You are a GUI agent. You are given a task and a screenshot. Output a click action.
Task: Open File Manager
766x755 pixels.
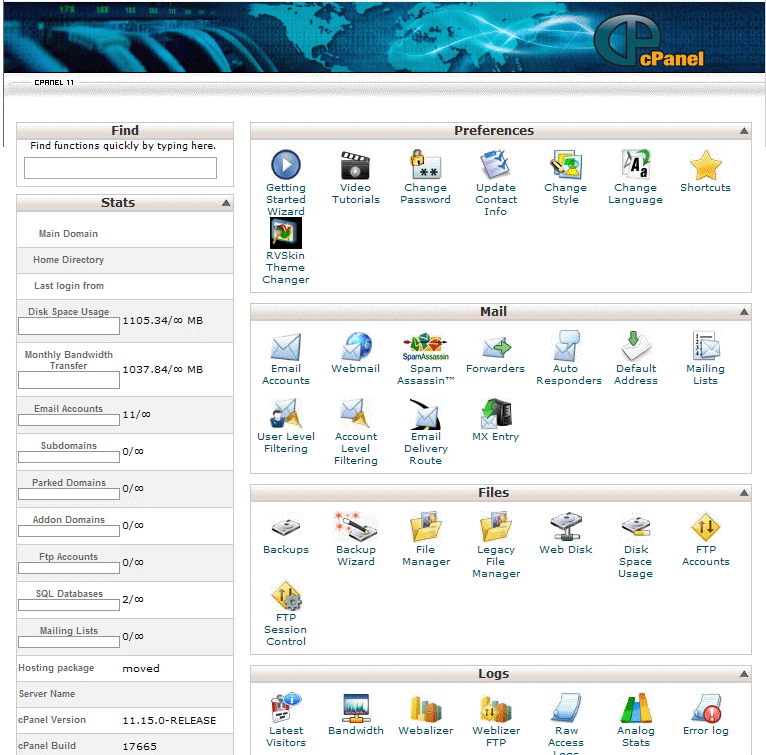click(x=426, y=539)
